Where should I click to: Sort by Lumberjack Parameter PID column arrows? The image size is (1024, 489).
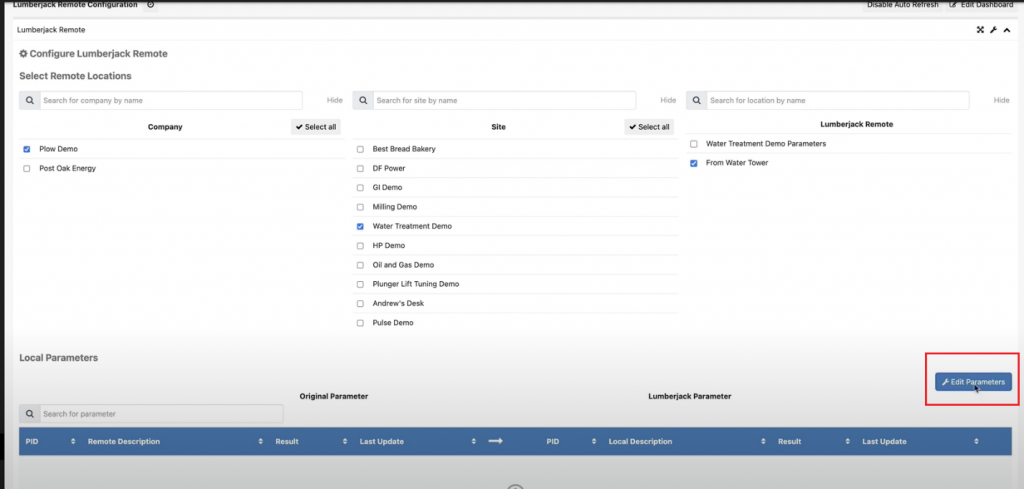(594, 441)
